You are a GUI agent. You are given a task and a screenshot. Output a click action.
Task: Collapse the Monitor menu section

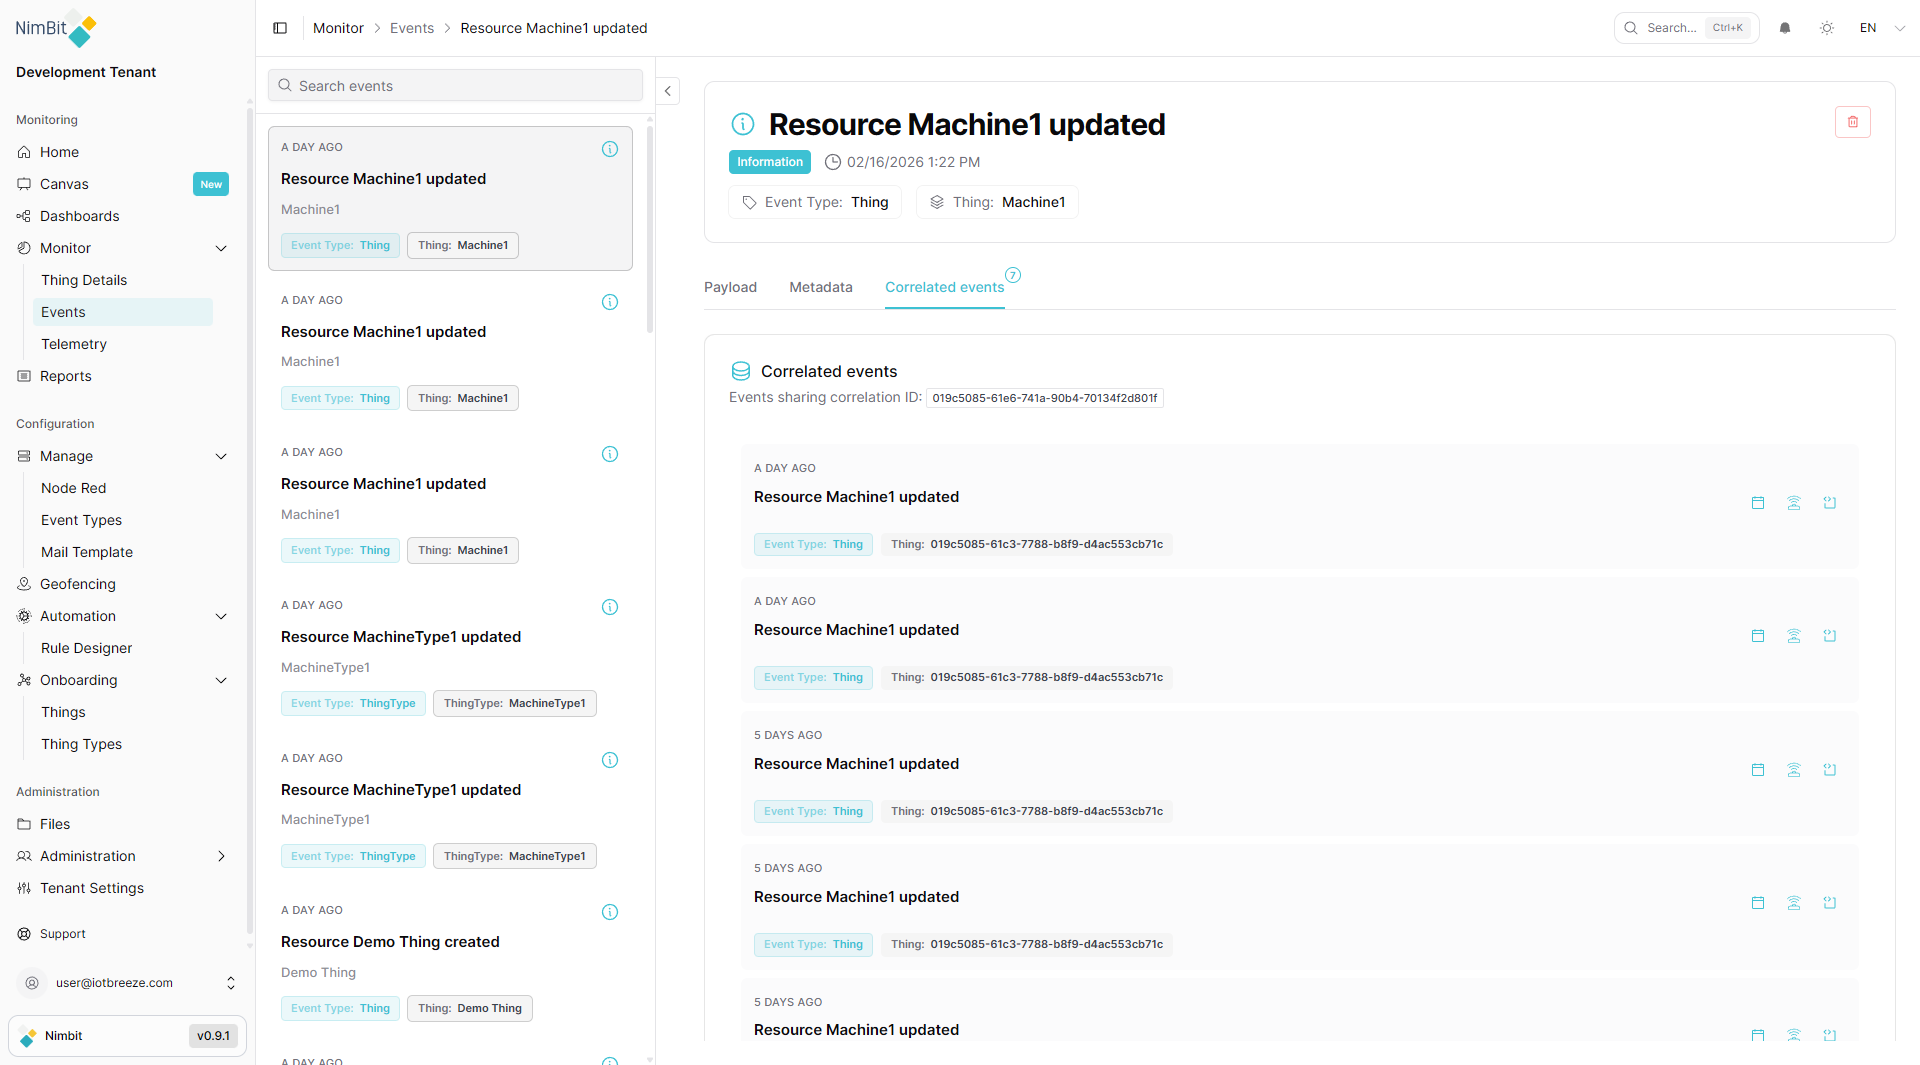point(221,248)
